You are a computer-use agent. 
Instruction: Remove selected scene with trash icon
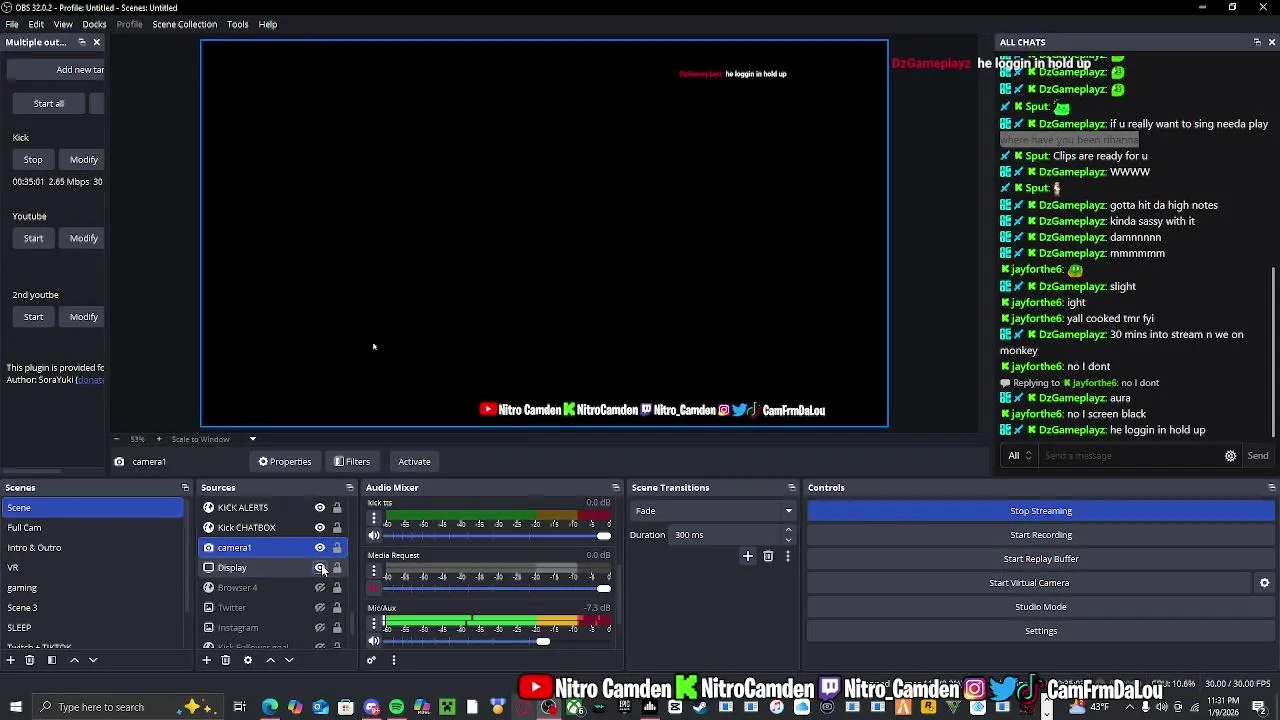30,660
